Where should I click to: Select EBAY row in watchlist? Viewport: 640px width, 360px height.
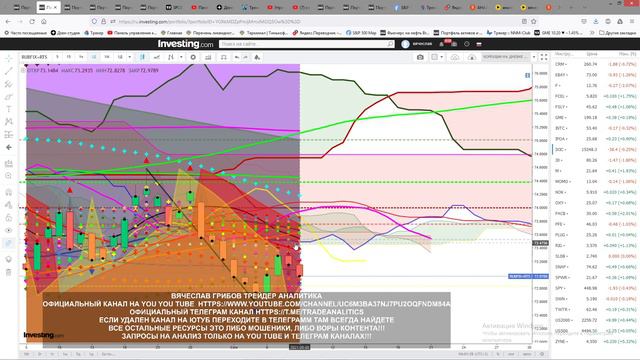click(595, 75)
